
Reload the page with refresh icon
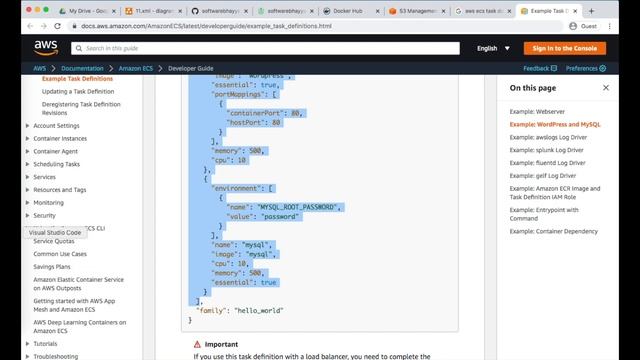tap(58, 26)
